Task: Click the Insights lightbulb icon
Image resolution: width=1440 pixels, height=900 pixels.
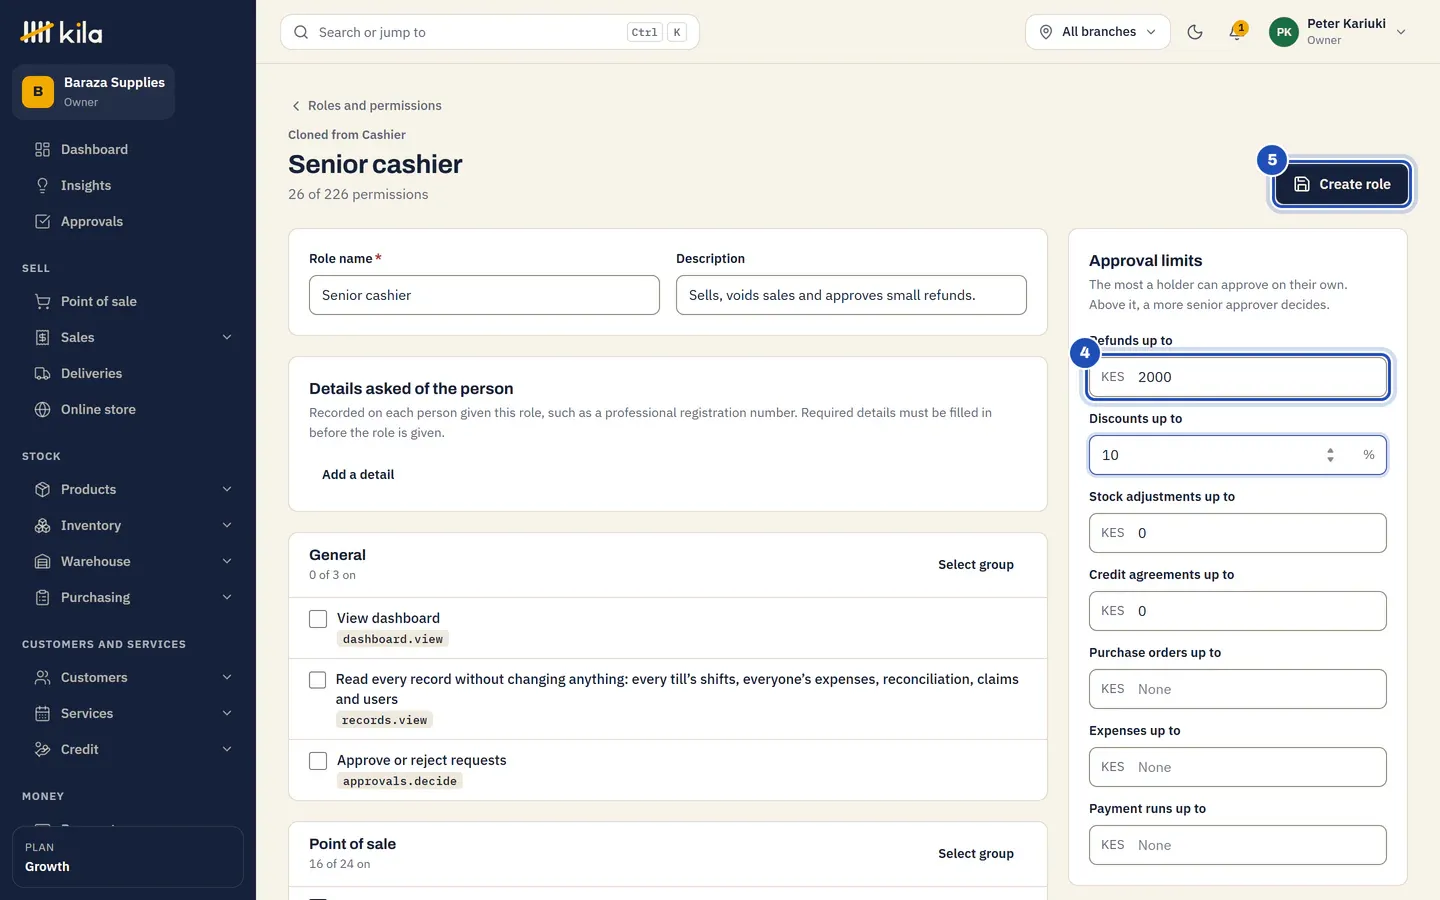Action: click(42, 186)
